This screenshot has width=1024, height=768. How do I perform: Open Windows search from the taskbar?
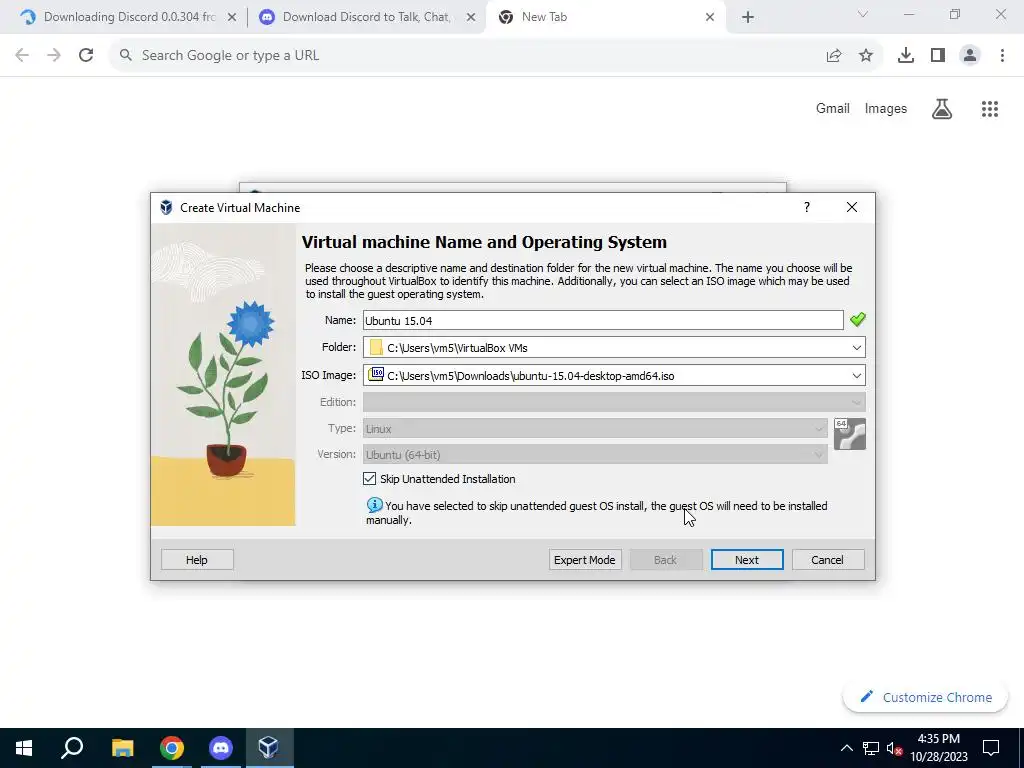[72, 748]
